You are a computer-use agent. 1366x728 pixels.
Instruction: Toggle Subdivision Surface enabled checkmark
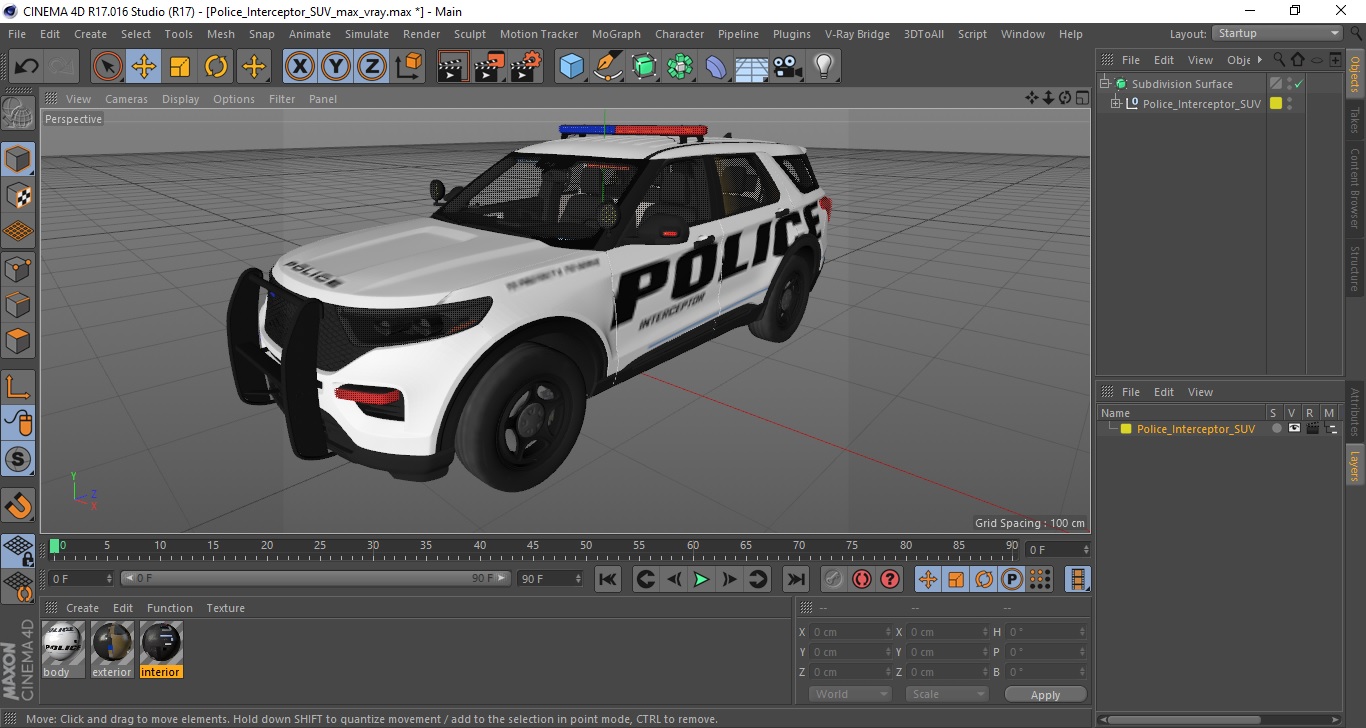tap(1299, 84)
